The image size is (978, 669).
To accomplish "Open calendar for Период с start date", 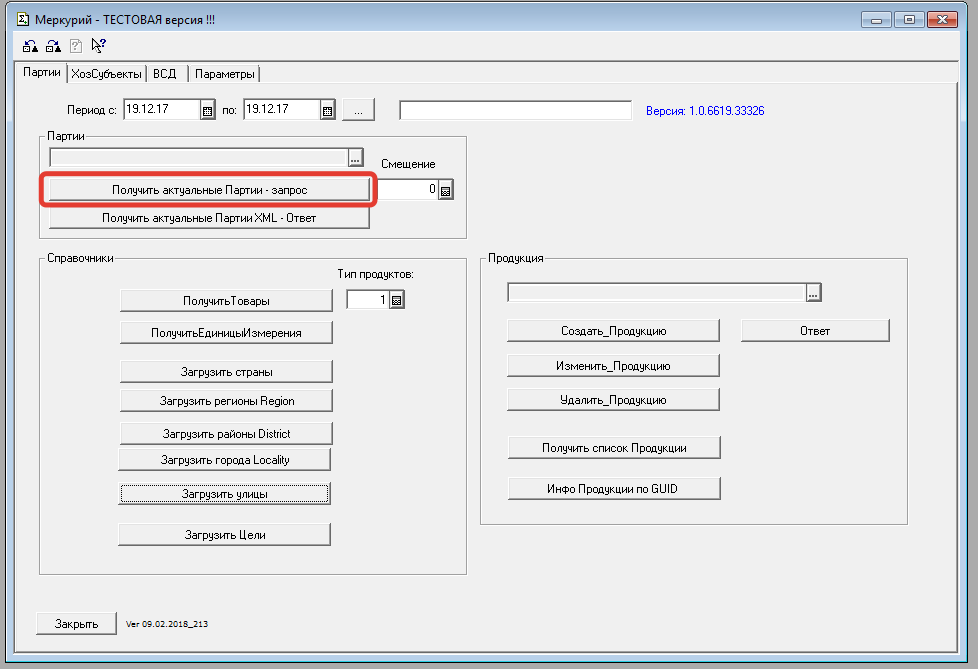I will pyautogui.click(x=207, y=111).
